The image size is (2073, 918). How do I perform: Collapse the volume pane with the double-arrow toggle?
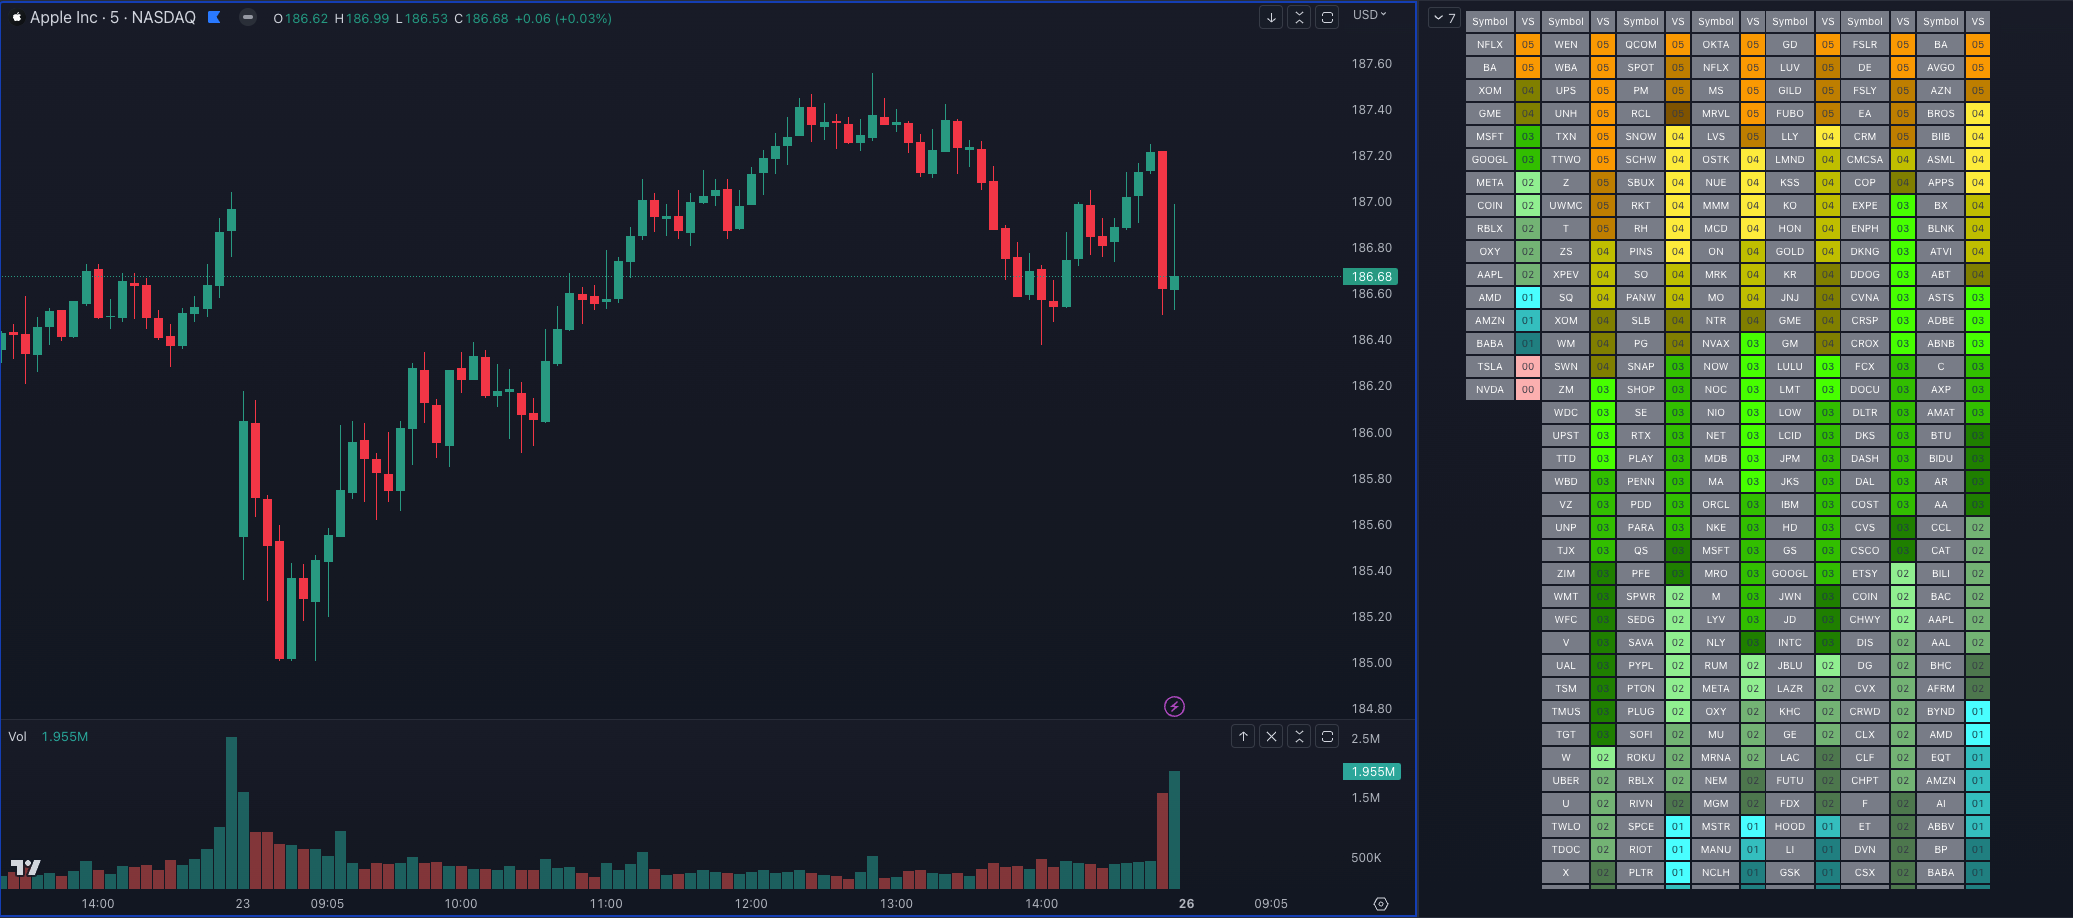(x=1299, y=736)
